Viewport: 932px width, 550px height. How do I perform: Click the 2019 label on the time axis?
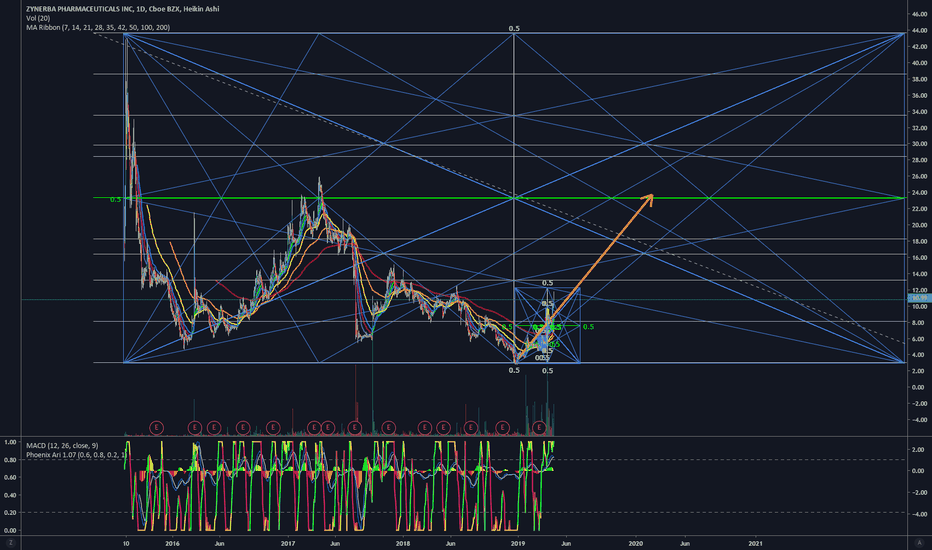[x=518, y=543]
